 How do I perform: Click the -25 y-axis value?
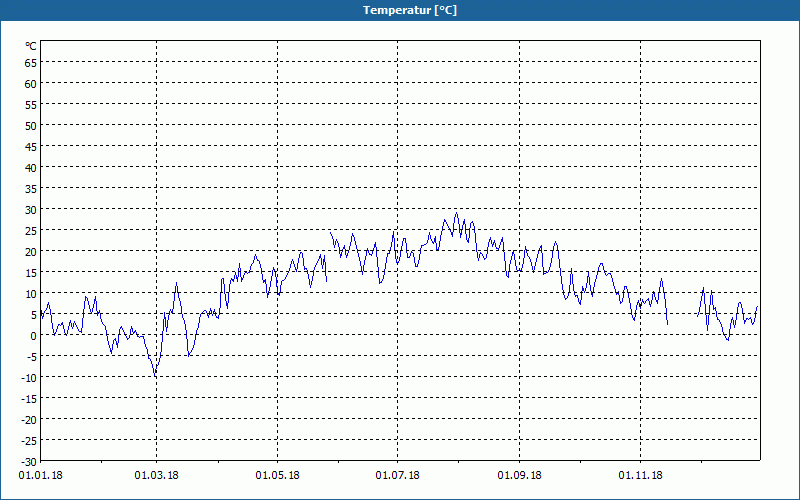pyautogui.click(x=29, y=440)
